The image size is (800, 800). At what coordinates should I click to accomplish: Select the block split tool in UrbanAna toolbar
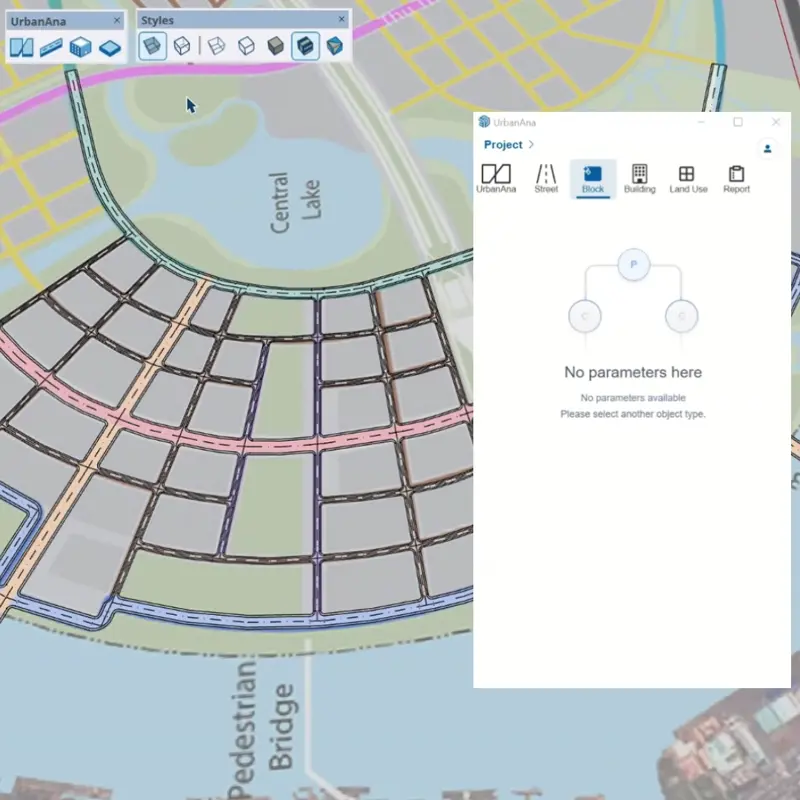point(20,44)
